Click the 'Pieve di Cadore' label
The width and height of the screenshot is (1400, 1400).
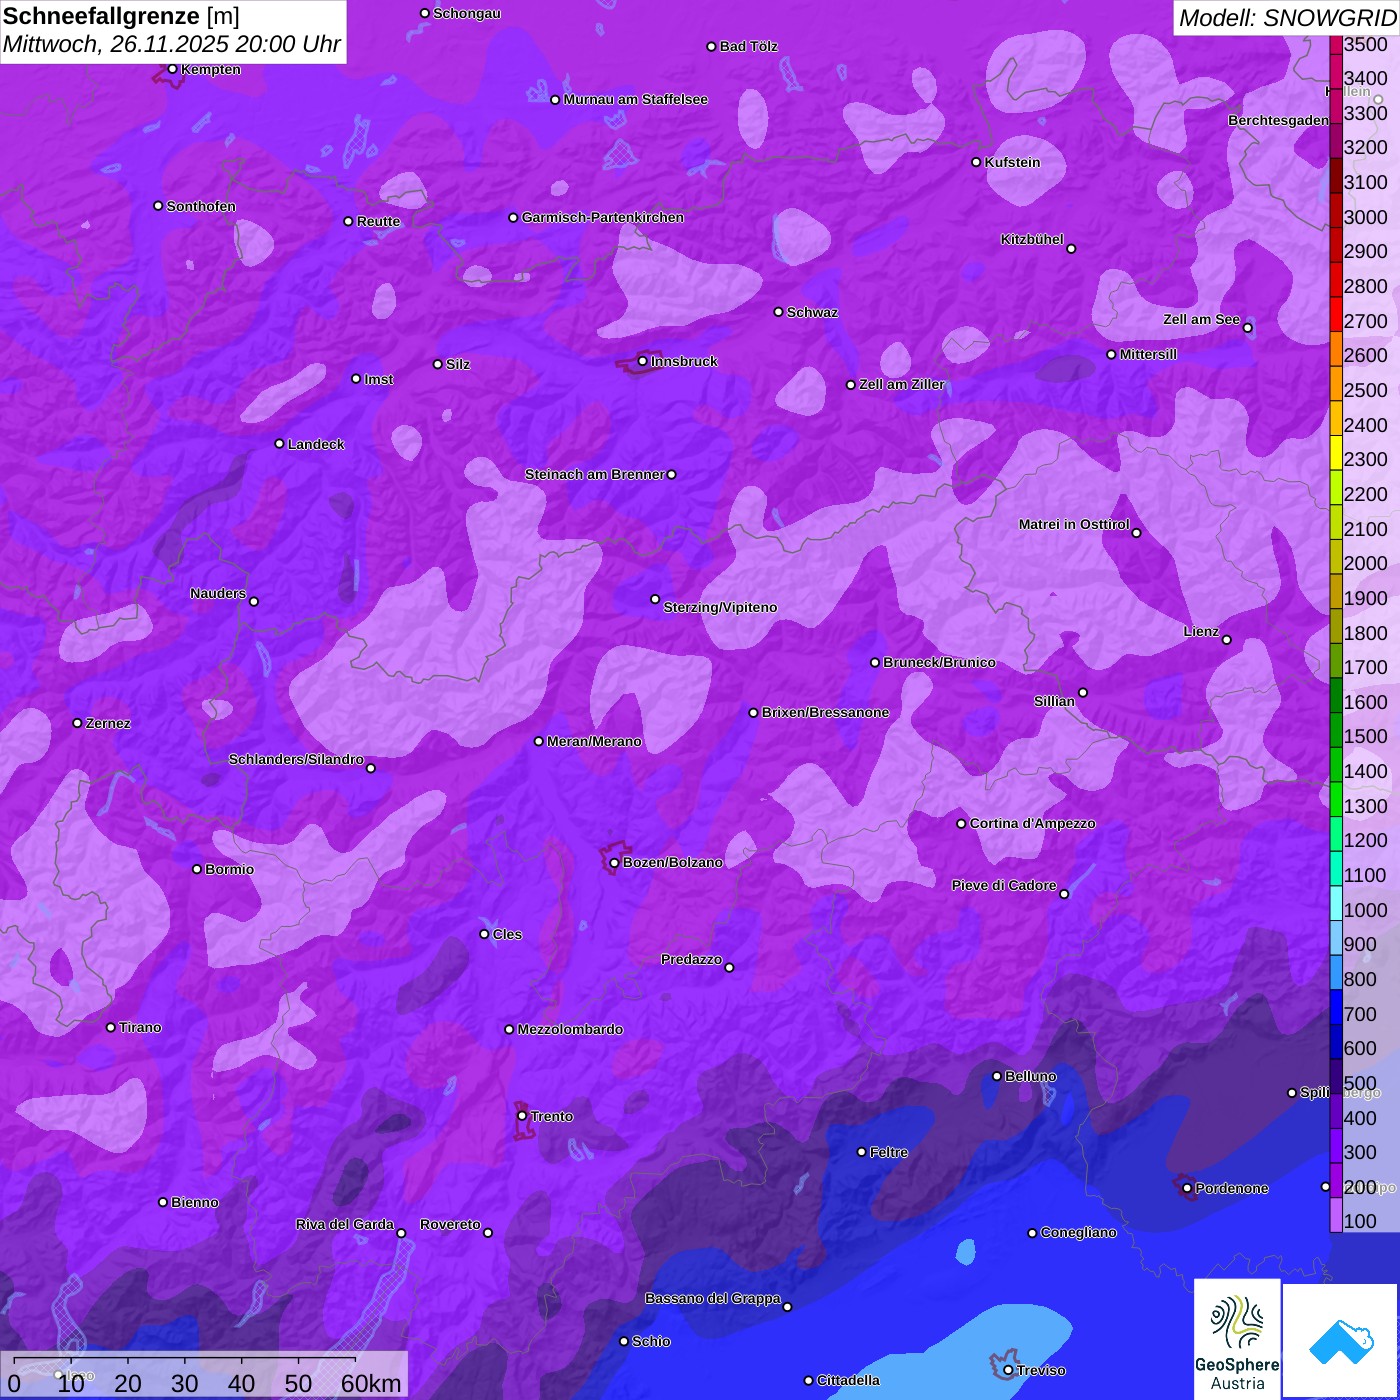point(1004,885)
